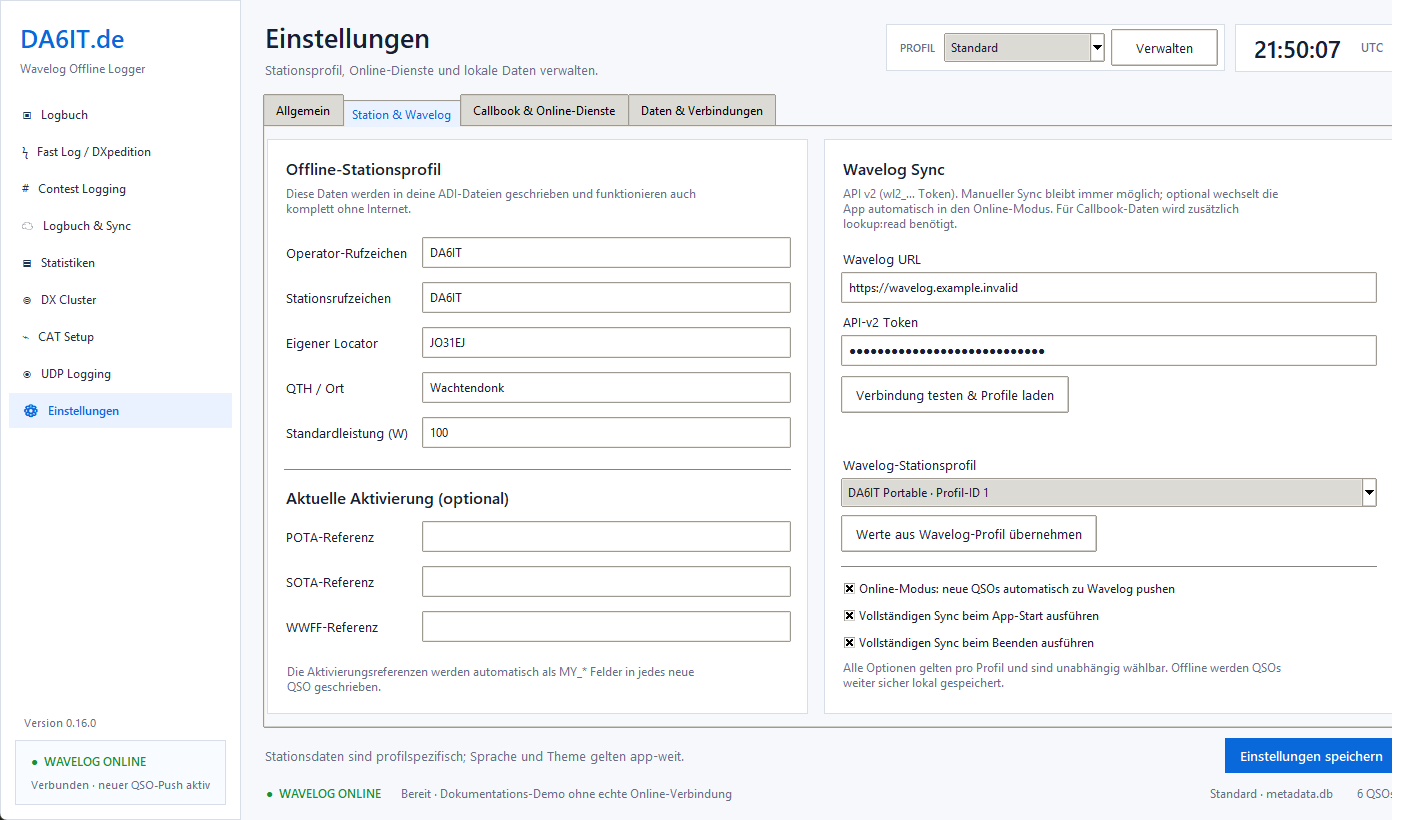This screenshot has height=820, width=1420.
Task: Click the Contest Logging hash icon
Action: pyautogui.click(x=25, y=189)
